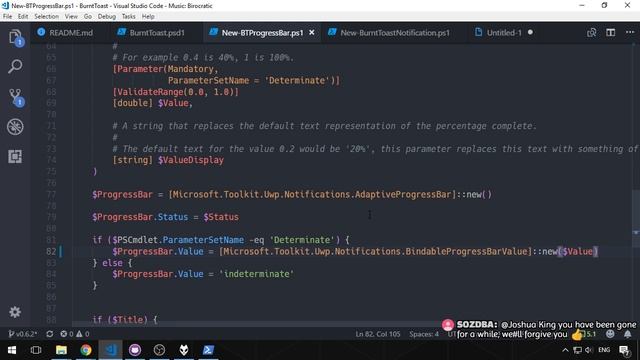640x360 pixels.
Task: Open the Selection menu
Action: click(x=46, y=16)
